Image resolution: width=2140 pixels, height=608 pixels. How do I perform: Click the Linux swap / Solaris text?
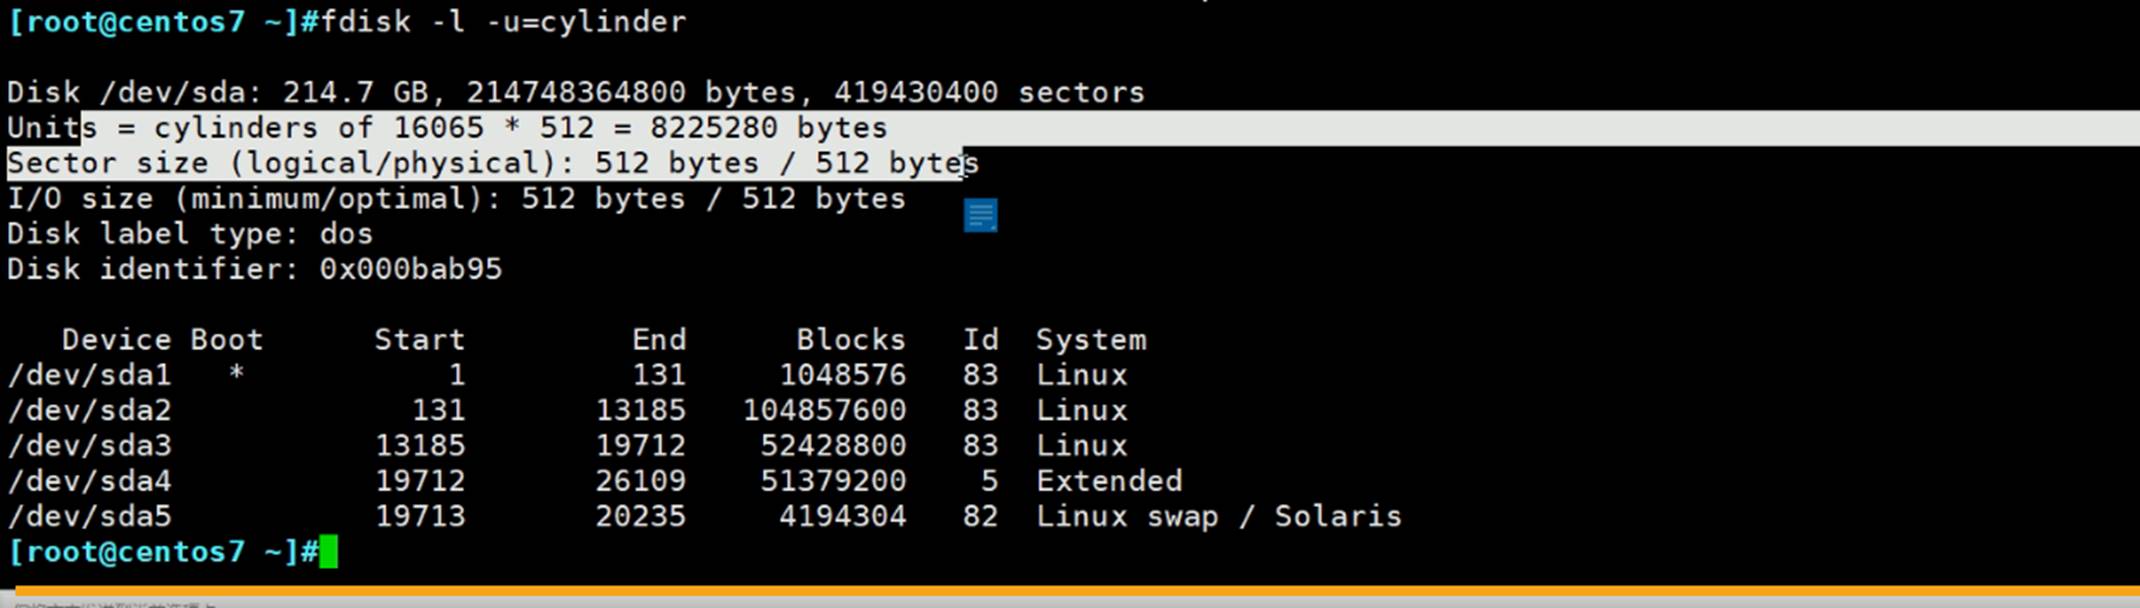[x=1218, y=517]
